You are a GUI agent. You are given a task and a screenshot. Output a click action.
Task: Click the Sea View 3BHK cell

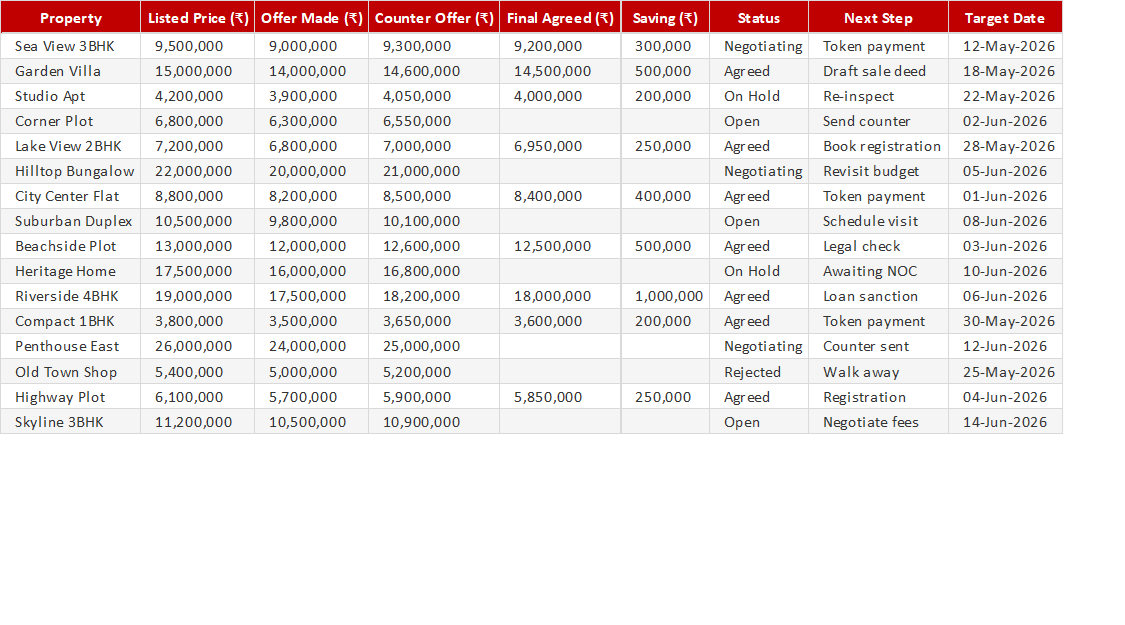(x=70, y=46)
